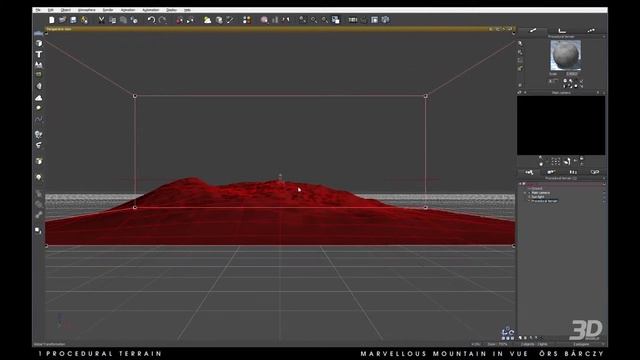The height and width of the screenshot is (360, 640).
Task: Cut selection with the scissors icon
Action: click(x=101, y=20)
